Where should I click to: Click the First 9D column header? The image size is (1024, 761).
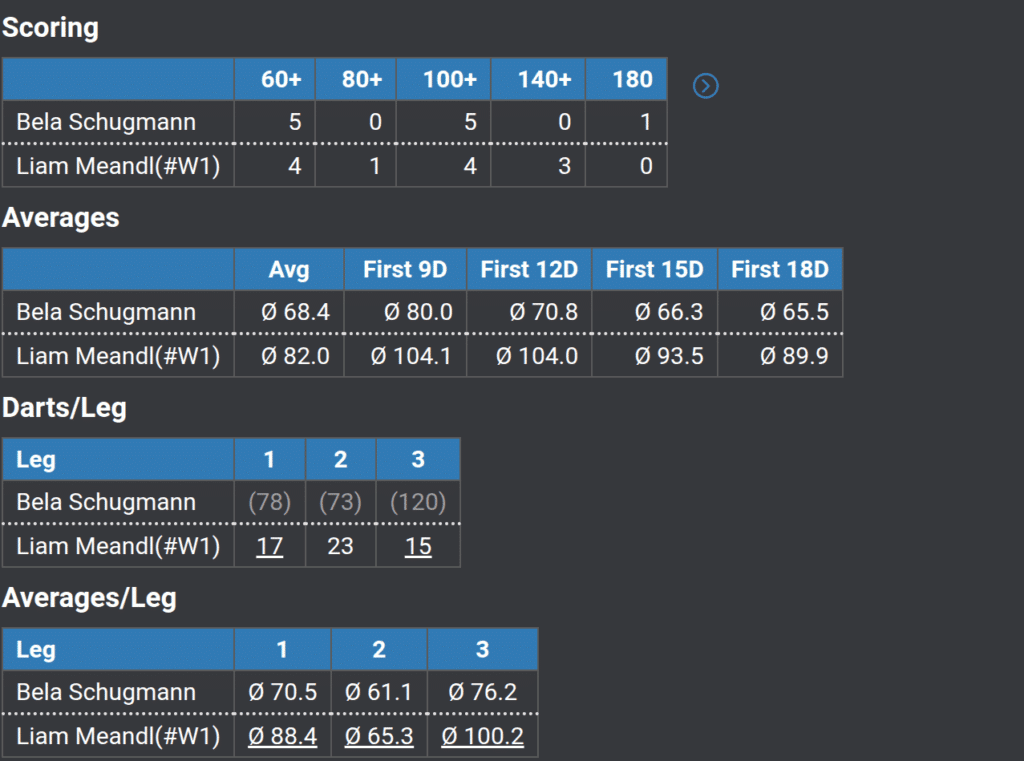click(x=405, y=270)
